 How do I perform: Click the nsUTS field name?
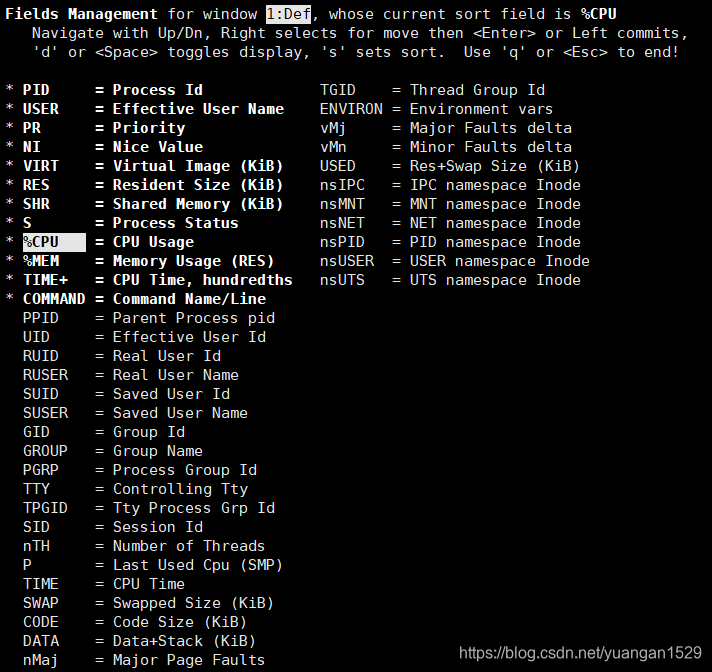(x=342, y=280)
